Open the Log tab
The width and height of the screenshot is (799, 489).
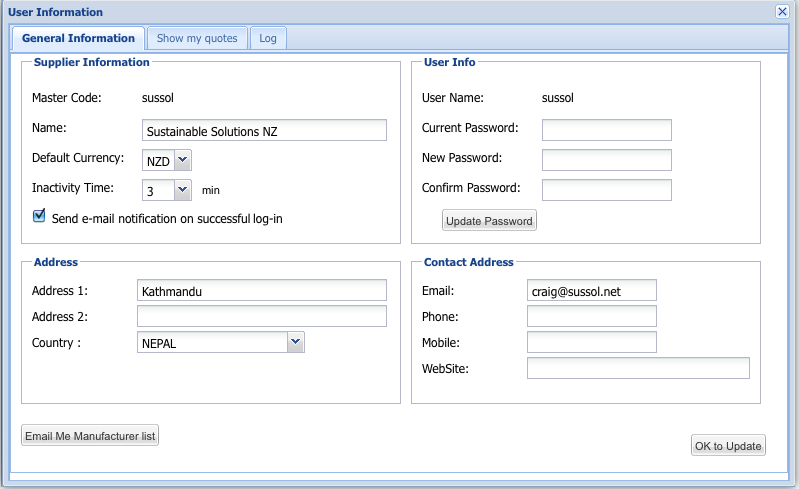click(268, 38)
